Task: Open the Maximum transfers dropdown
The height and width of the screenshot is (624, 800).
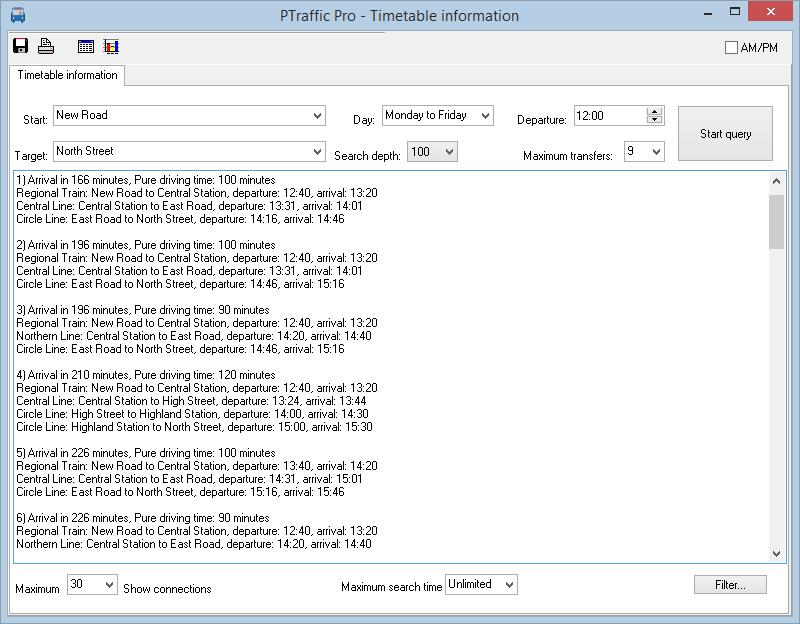Action: point(656,152)
